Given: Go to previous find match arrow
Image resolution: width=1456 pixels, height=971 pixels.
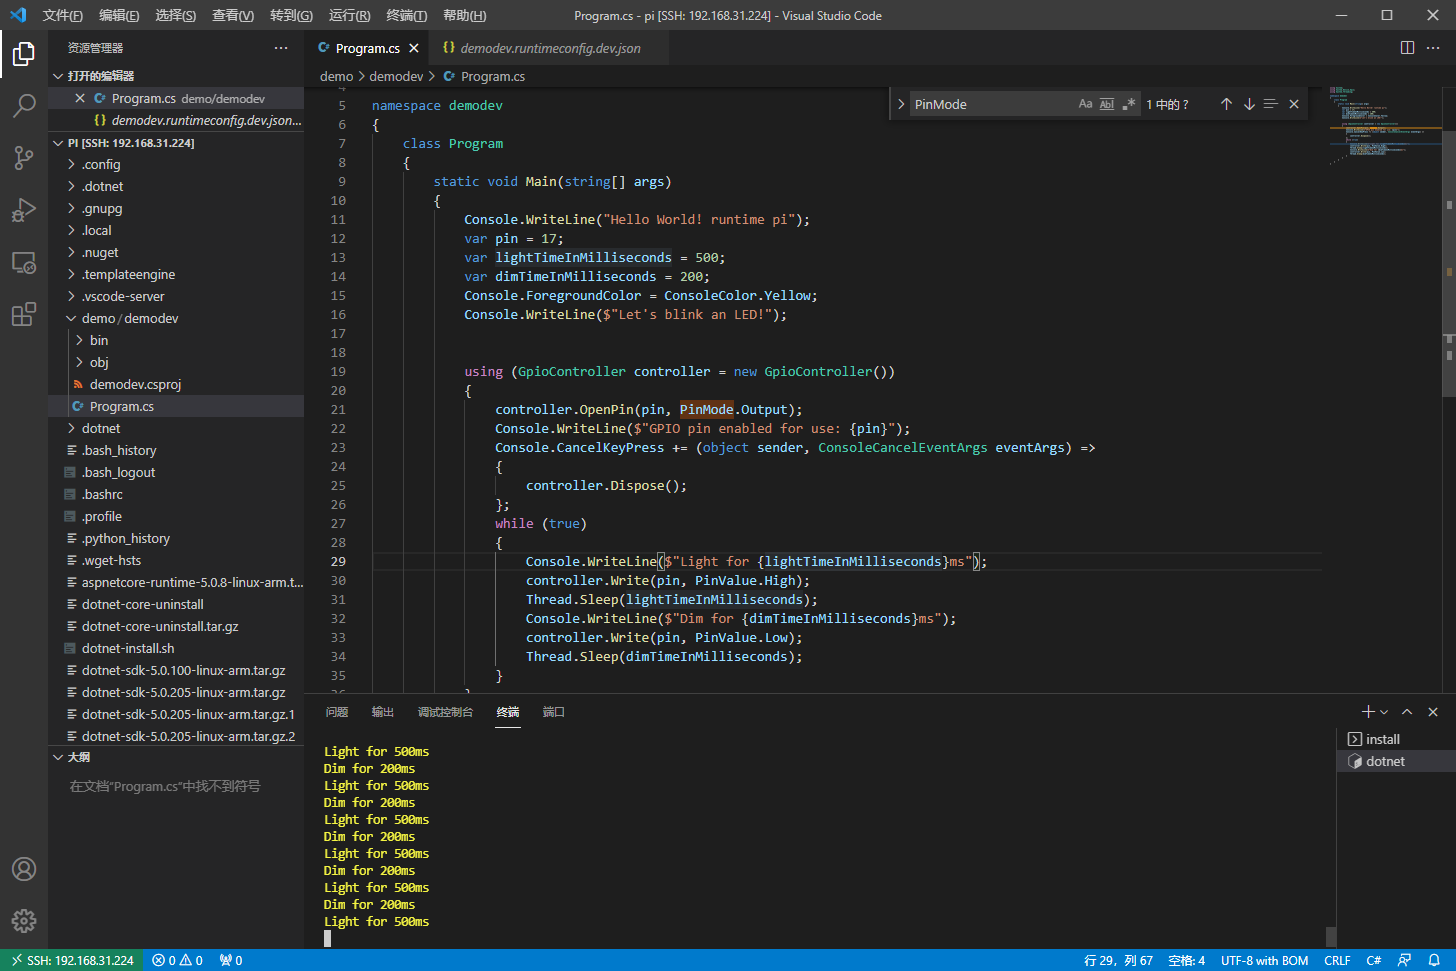Looking at the screenshot, I should tap(1226, 104).
